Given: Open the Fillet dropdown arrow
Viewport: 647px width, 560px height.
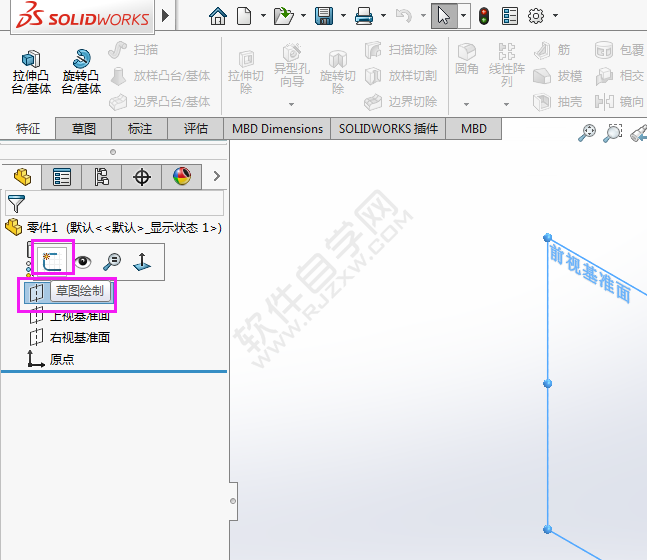Looking at the screenshot, I should (x=466, y=104).
